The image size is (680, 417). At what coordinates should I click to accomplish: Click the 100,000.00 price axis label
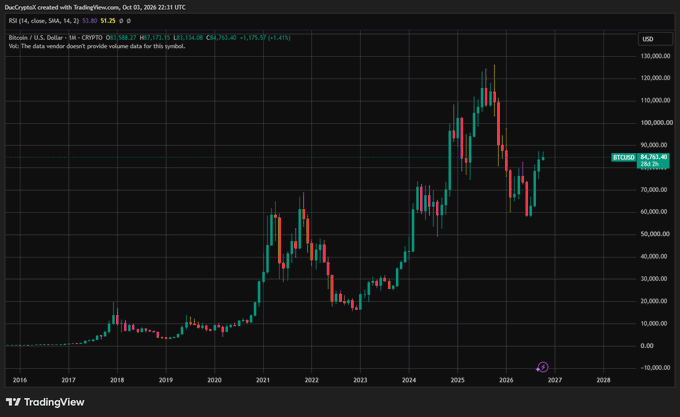point(657,123)
